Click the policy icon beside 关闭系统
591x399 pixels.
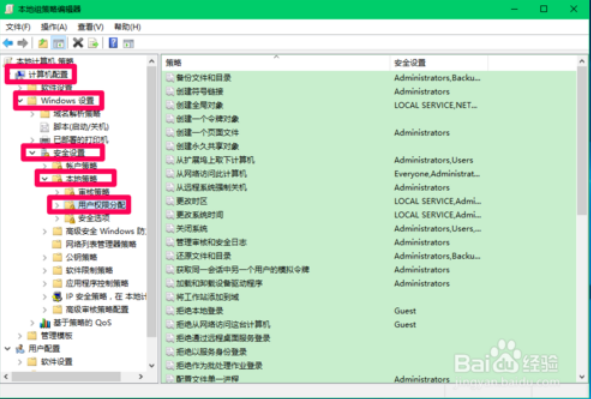pos(170,229)
